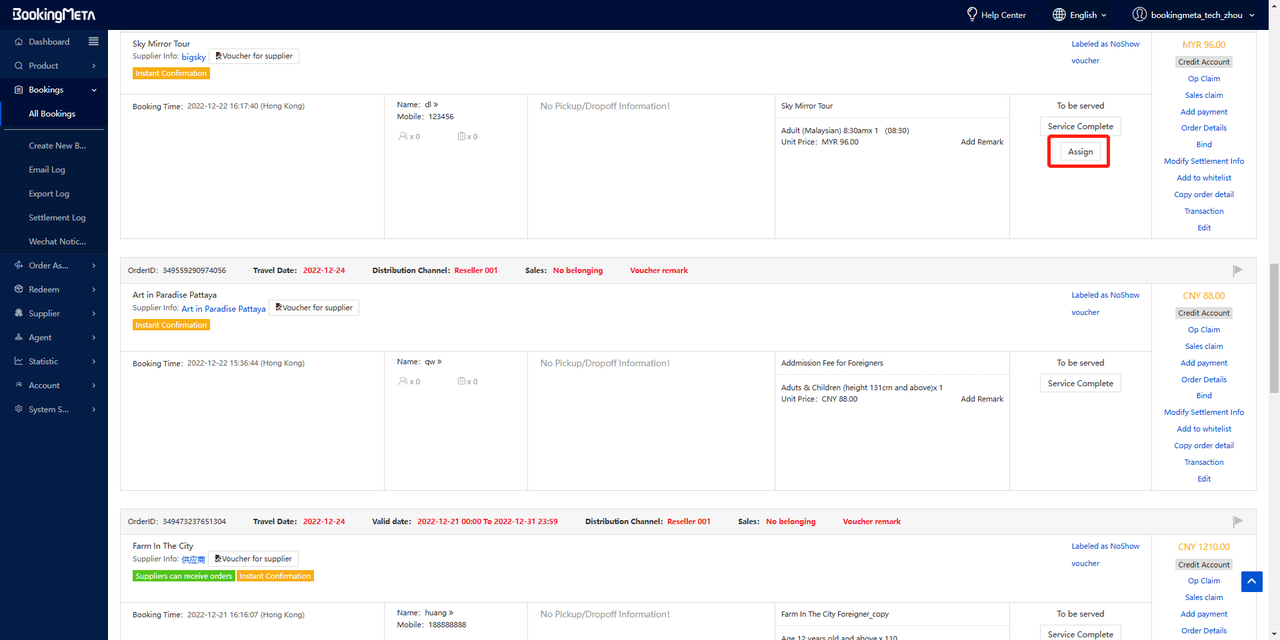Click Voucher for supplier under Farm In The City
Viewport: 1280px width, 640px height.
coord(254,559)
